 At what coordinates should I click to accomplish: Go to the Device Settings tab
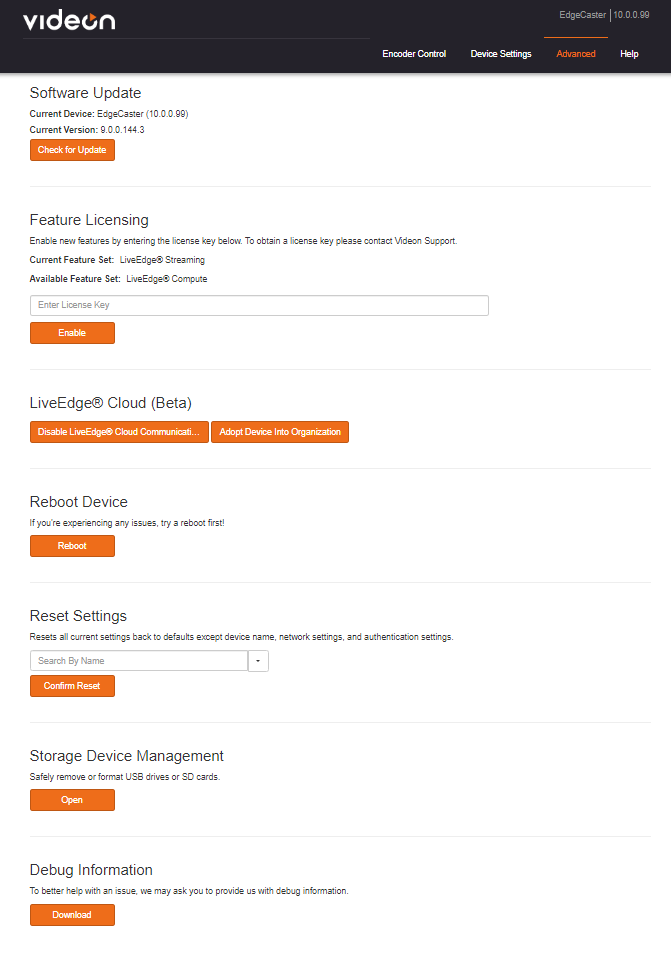[501, 54]
